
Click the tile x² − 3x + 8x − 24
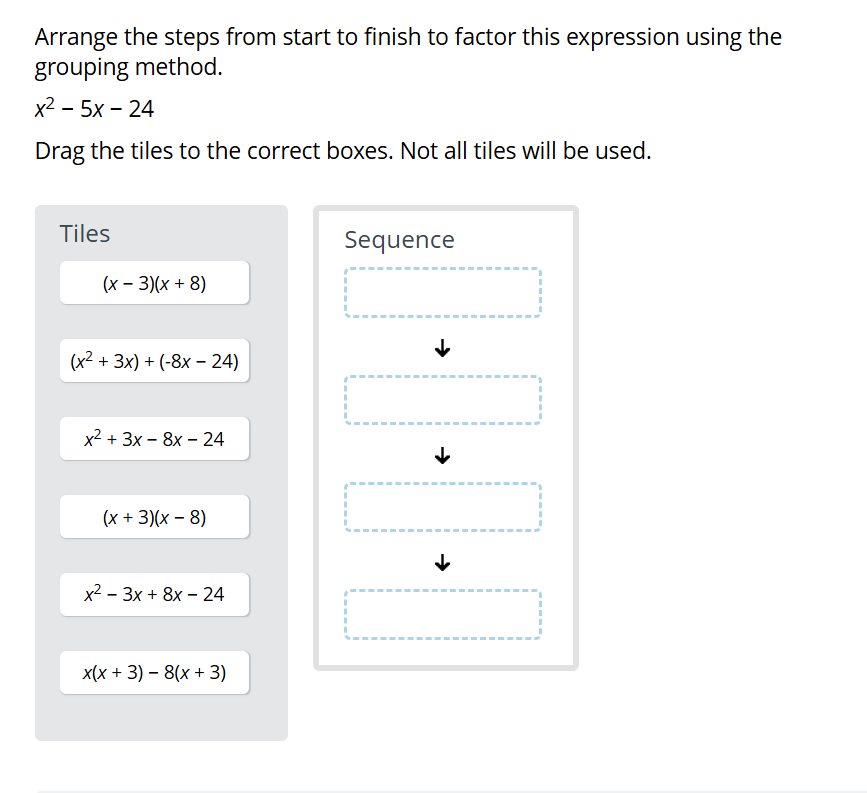(x=154, y=594)
